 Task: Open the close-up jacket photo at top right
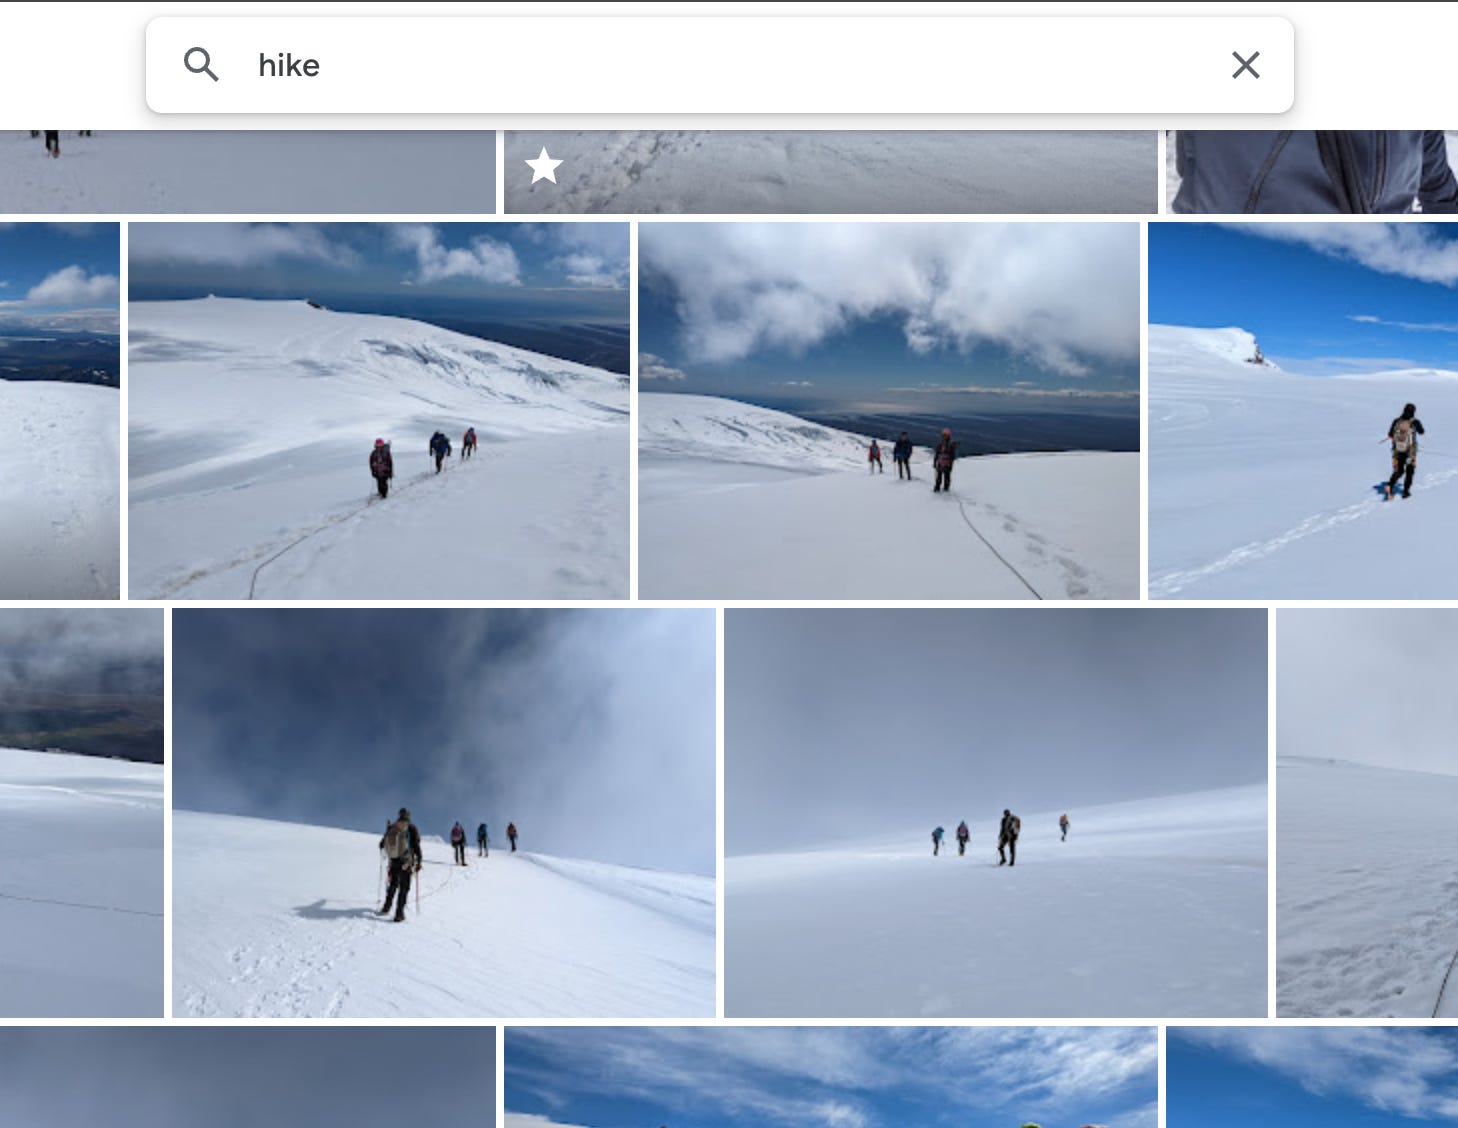(1312, 172)
